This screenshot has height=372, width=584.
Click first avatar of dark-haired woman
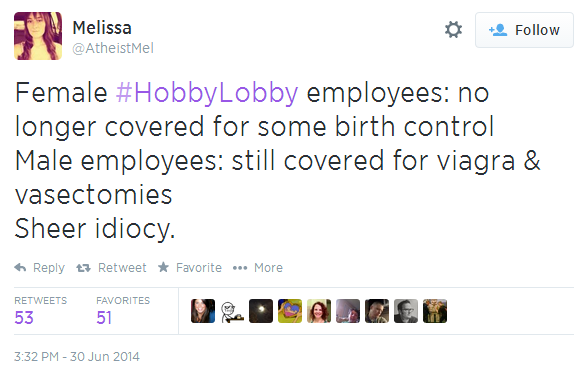[x=203, y=311]
